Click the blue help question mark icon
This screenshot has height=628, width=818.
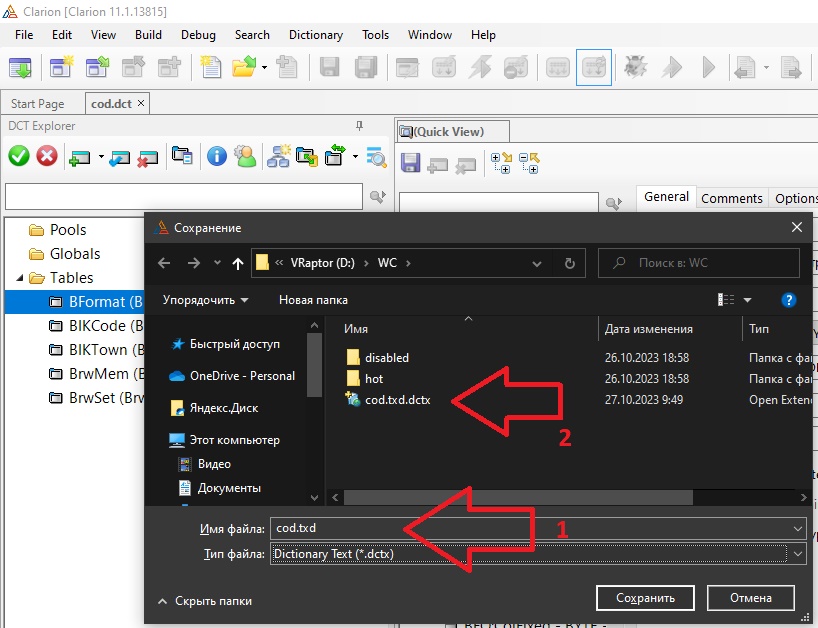[x=789, y=299]
